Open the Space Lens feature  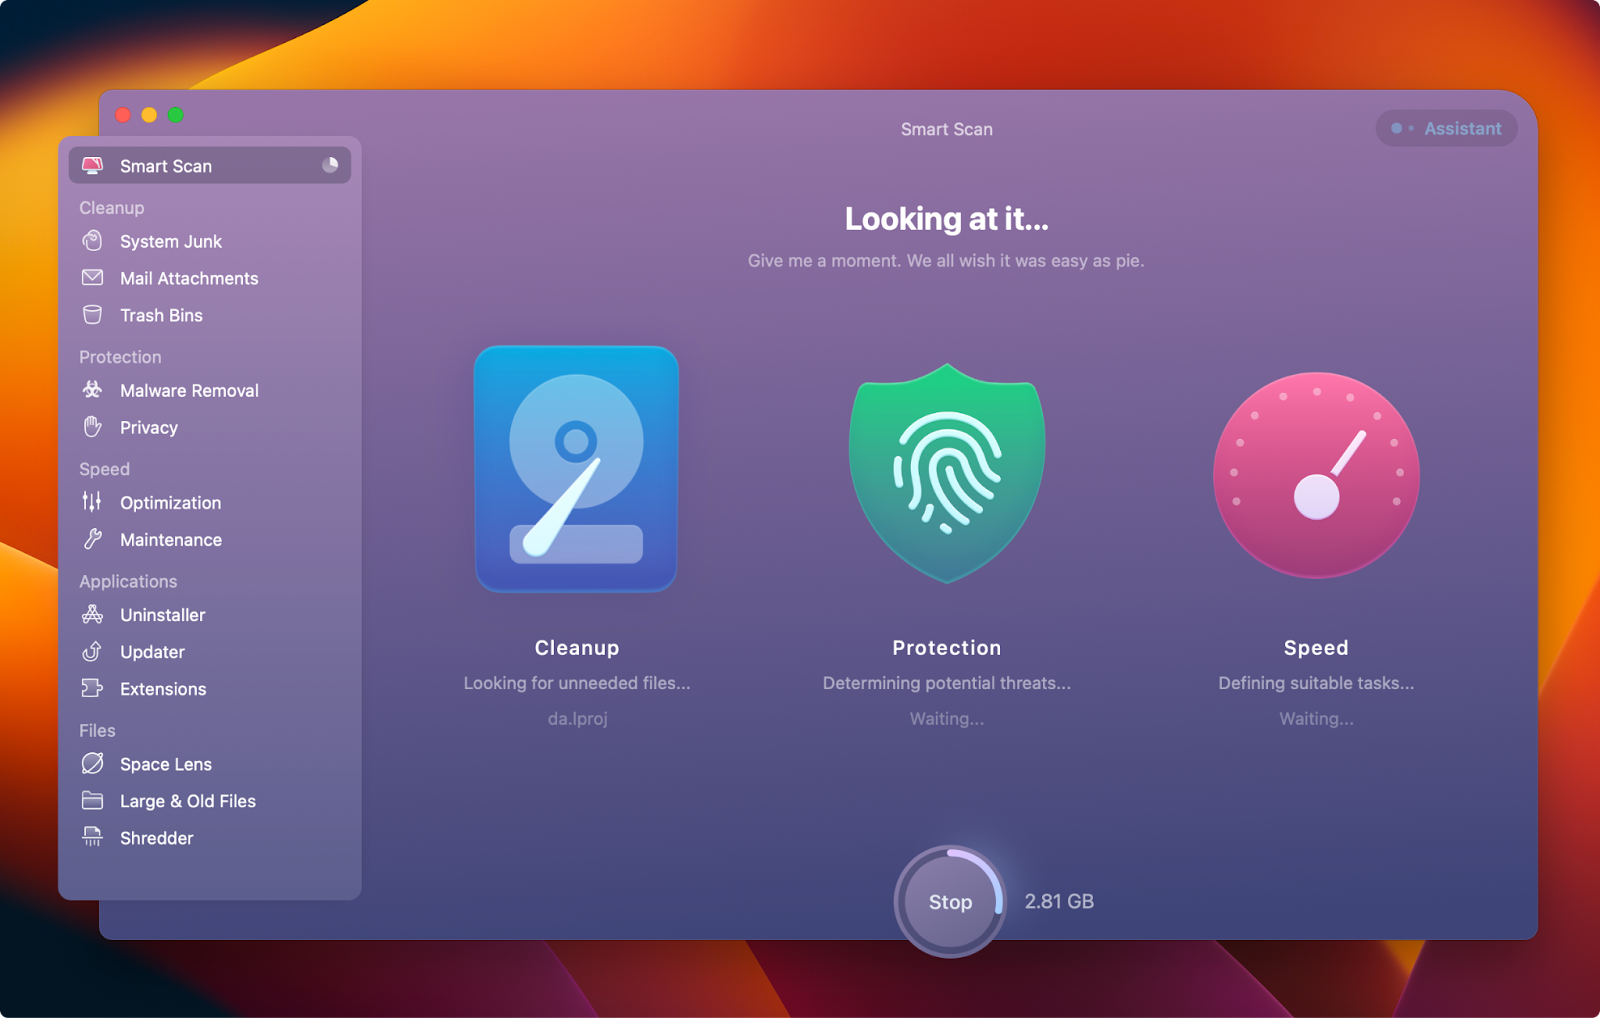click(92, 764)
